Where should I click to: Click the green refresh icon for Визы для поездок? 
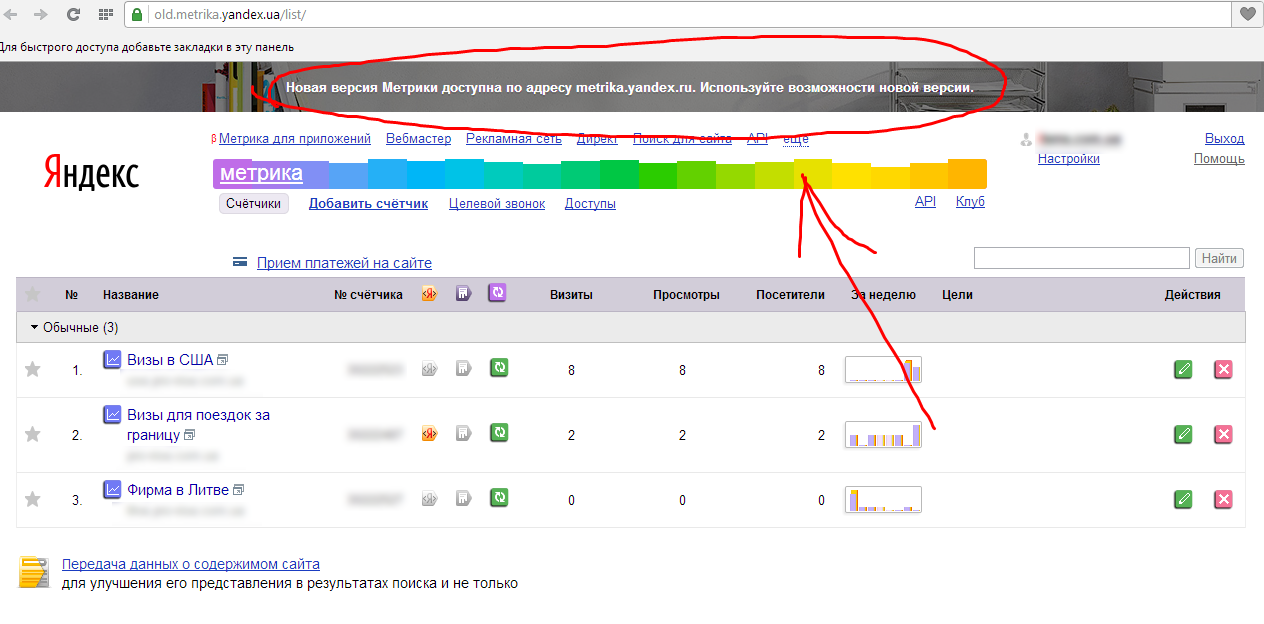pos(499,433)
